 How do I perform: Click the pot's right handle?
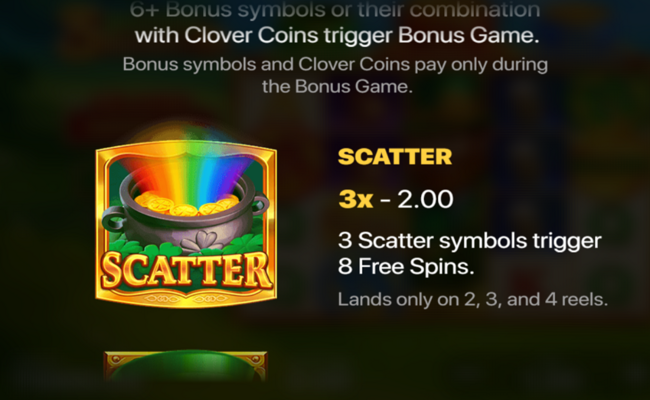point(260,204)
